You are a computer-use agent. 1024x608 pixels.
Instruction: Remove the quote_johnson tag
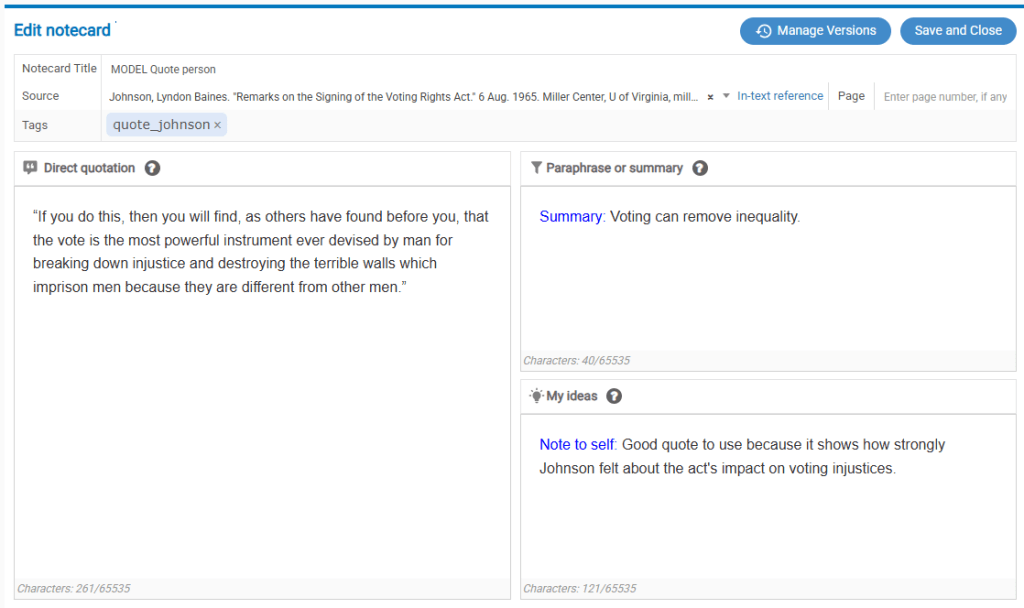218,124
